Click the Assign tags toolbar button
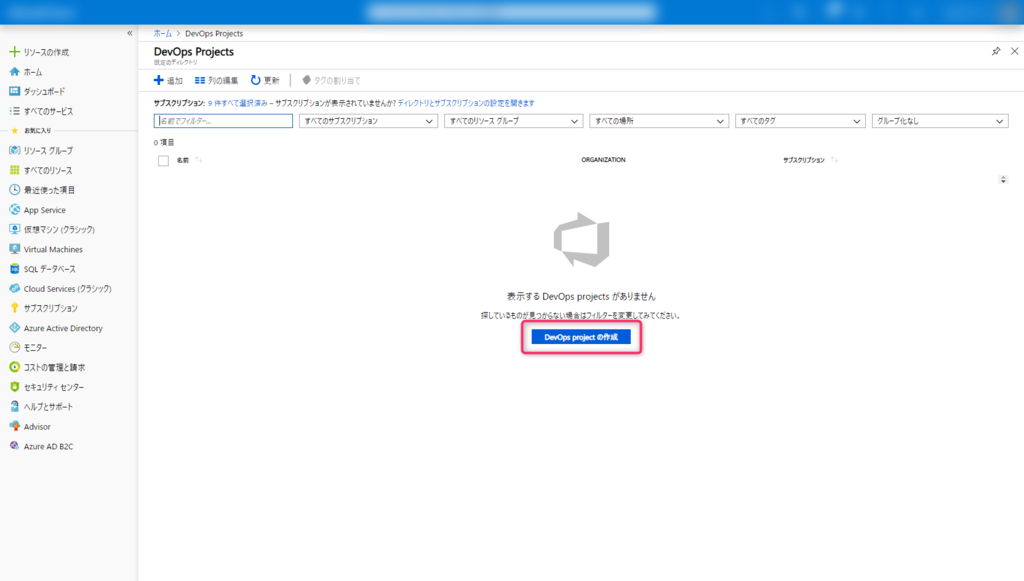Viewport: 1024px width, 581px height. tap(331, 80)
